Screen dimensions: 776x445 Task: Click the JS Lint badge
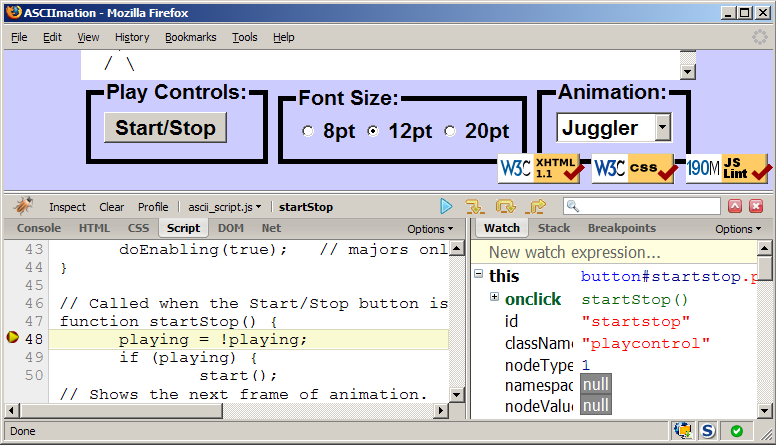click(x=729, y=168)
